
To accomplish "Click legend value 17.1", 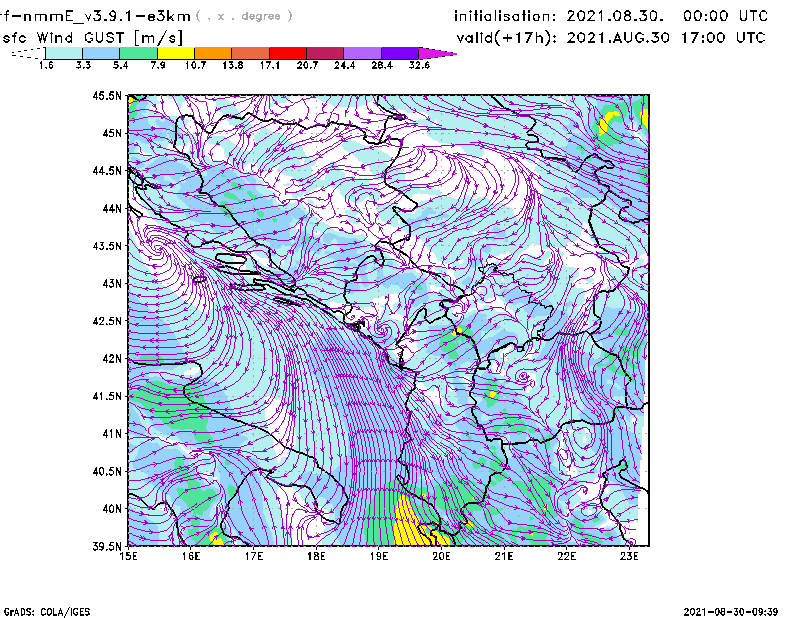I will tap(270, 65).
